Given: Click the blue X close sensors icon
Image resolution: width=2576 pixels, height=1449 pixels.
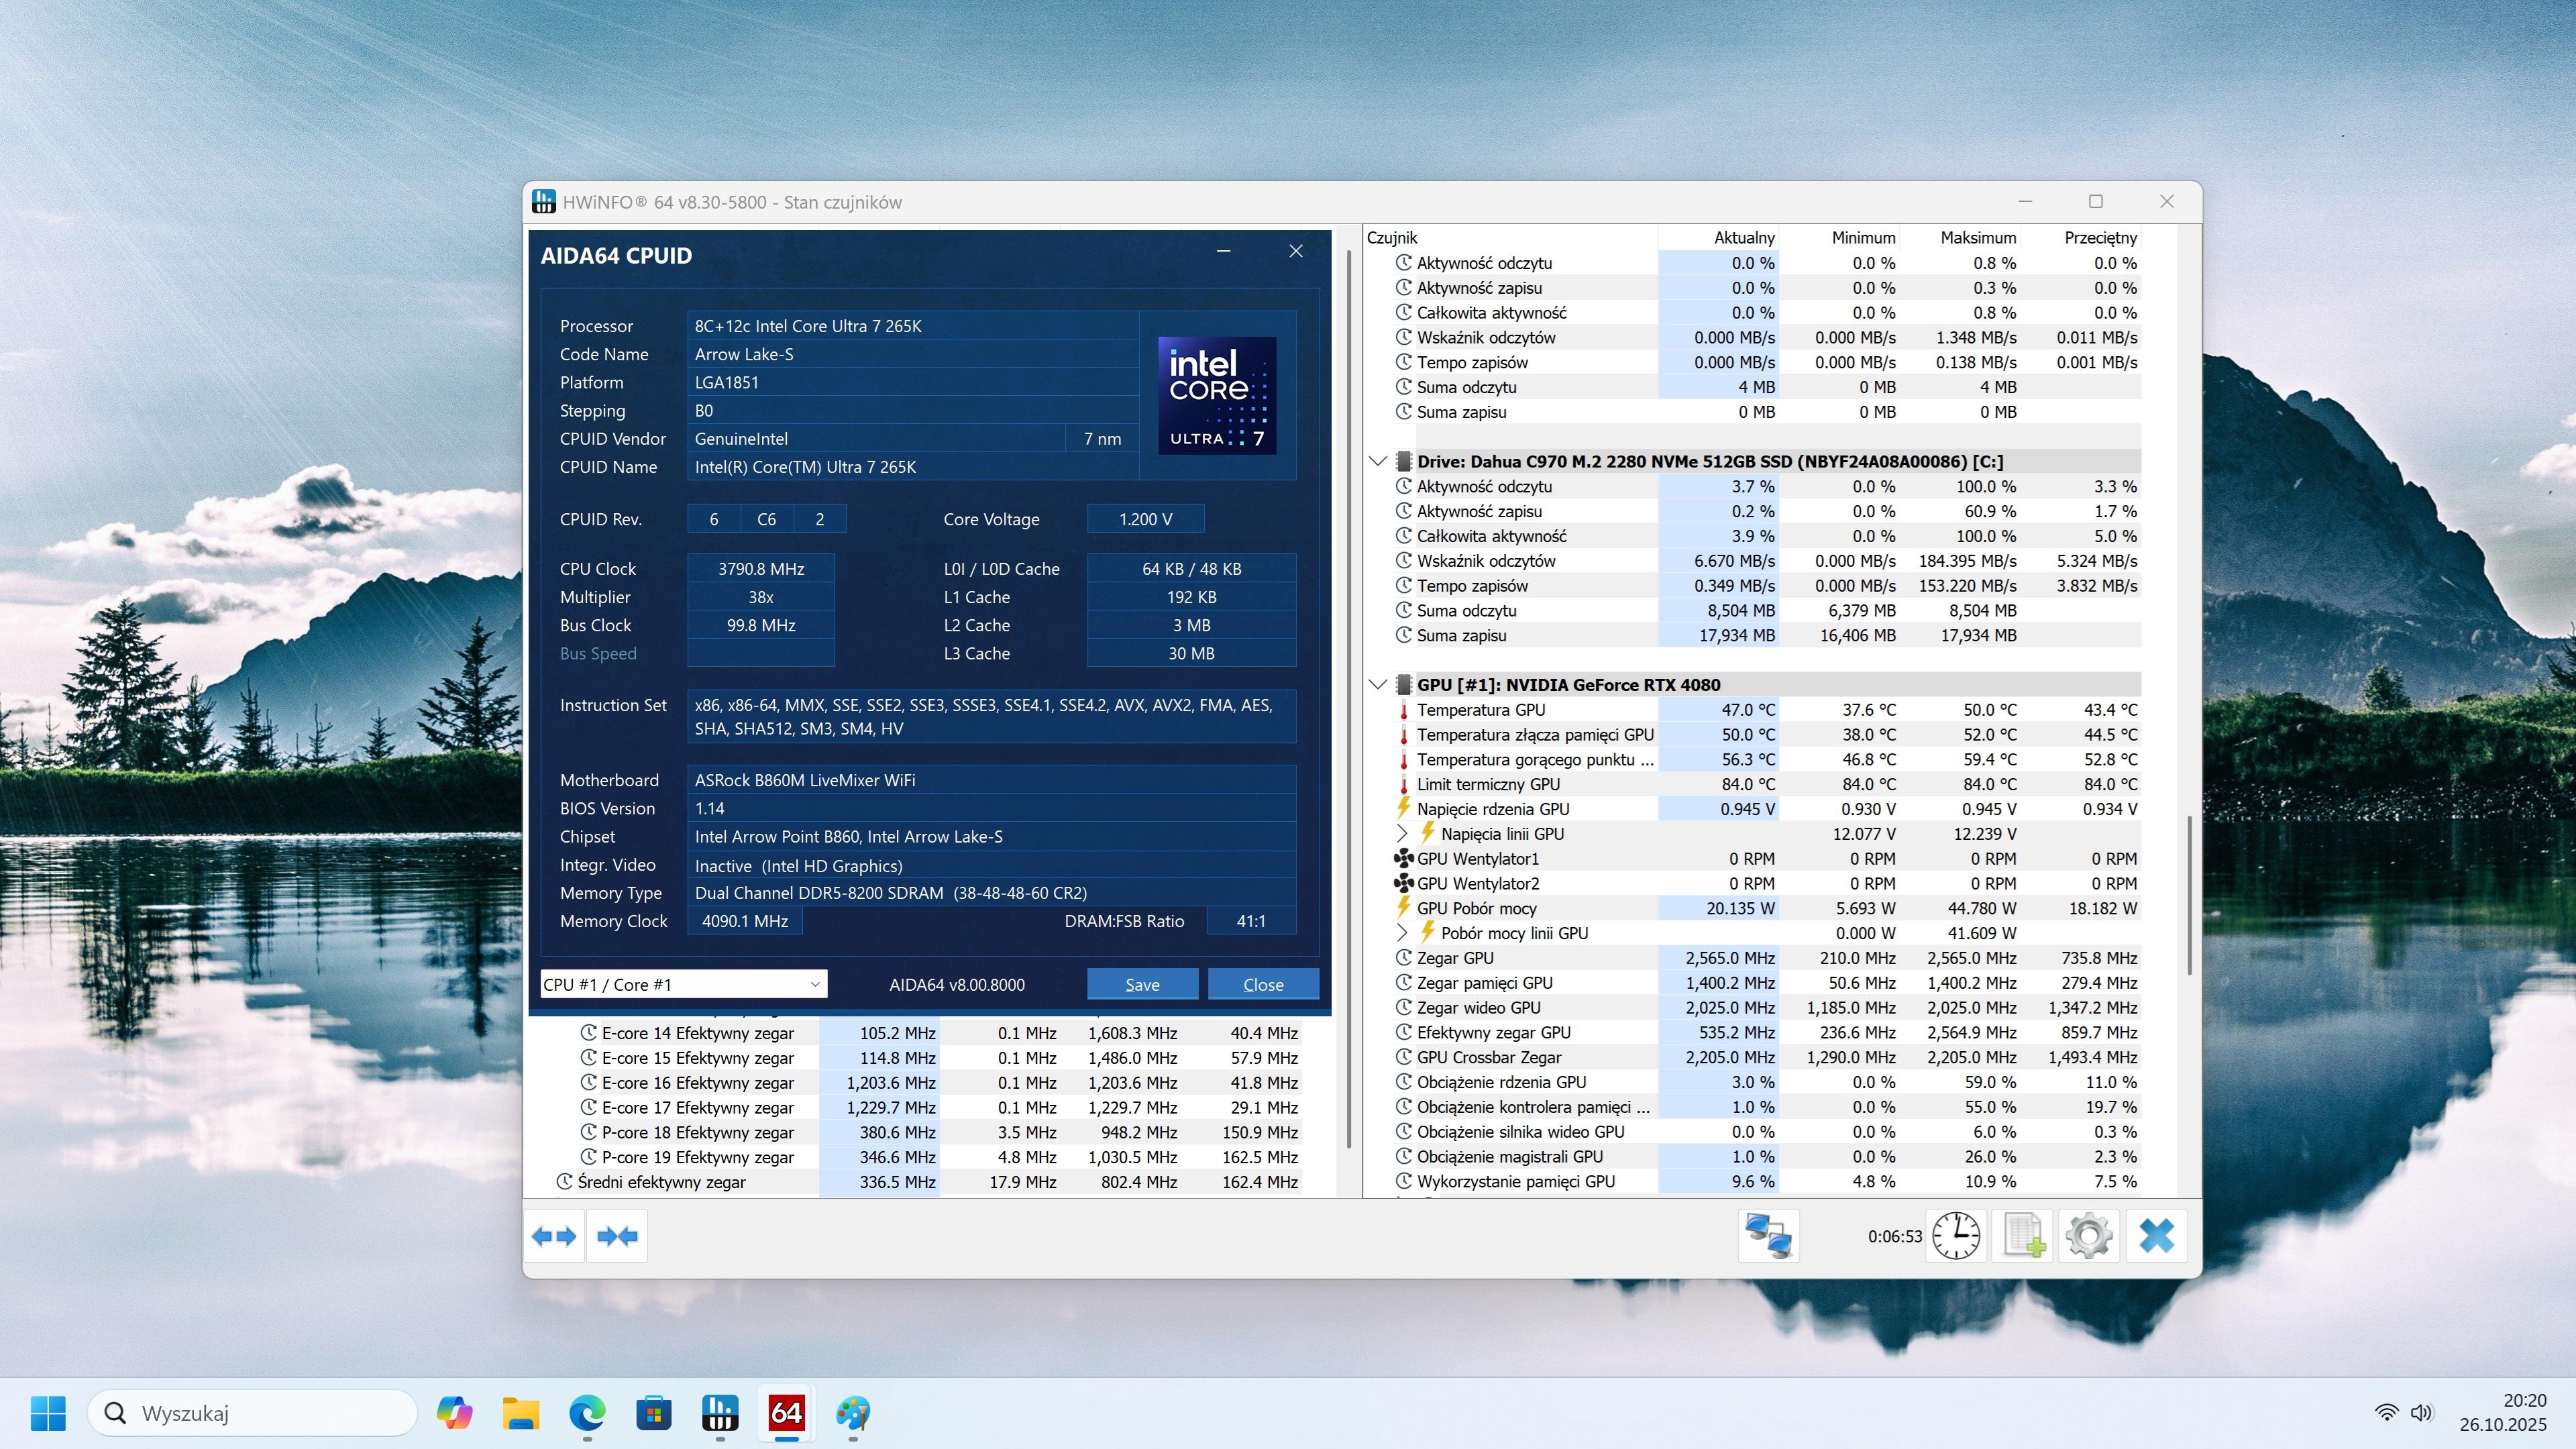Looking at the screenshot, I should 2156,1236.
